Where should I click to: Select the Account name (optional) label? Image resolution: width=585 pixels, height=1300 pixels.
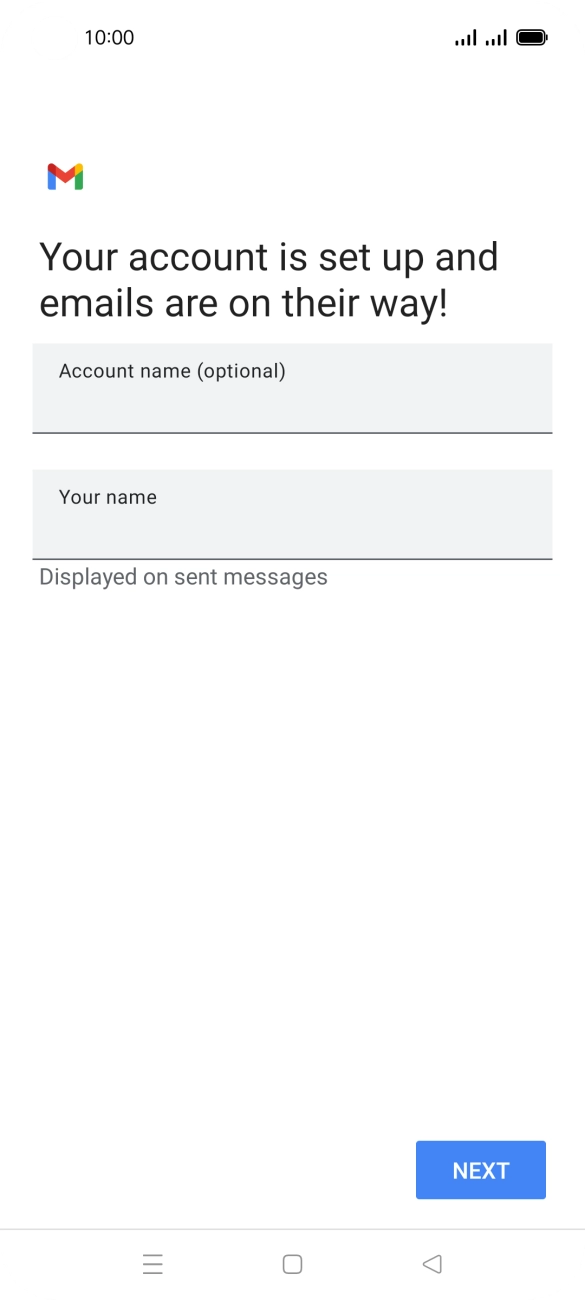(172, 370)
